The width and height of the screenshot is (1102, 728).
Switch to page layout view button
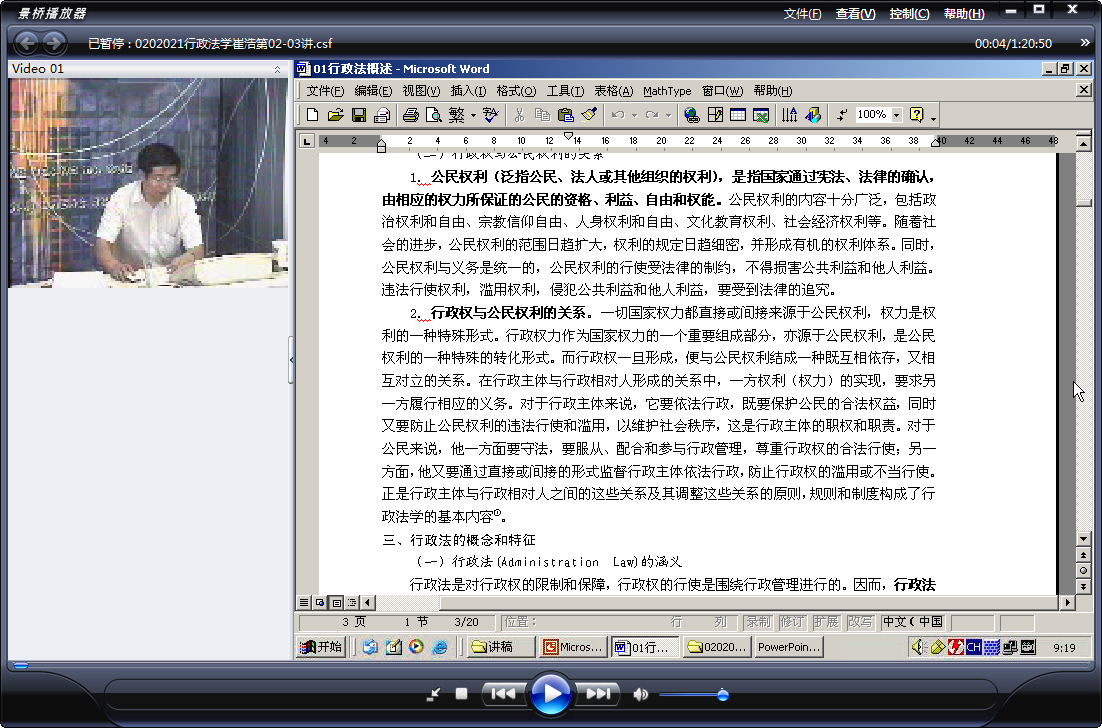coord(336,602)
